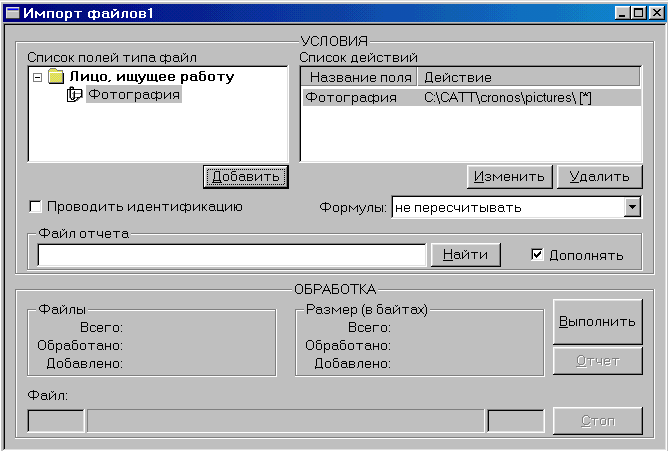
Task: Click the Найти button
Action: click(x=466, y=255)
